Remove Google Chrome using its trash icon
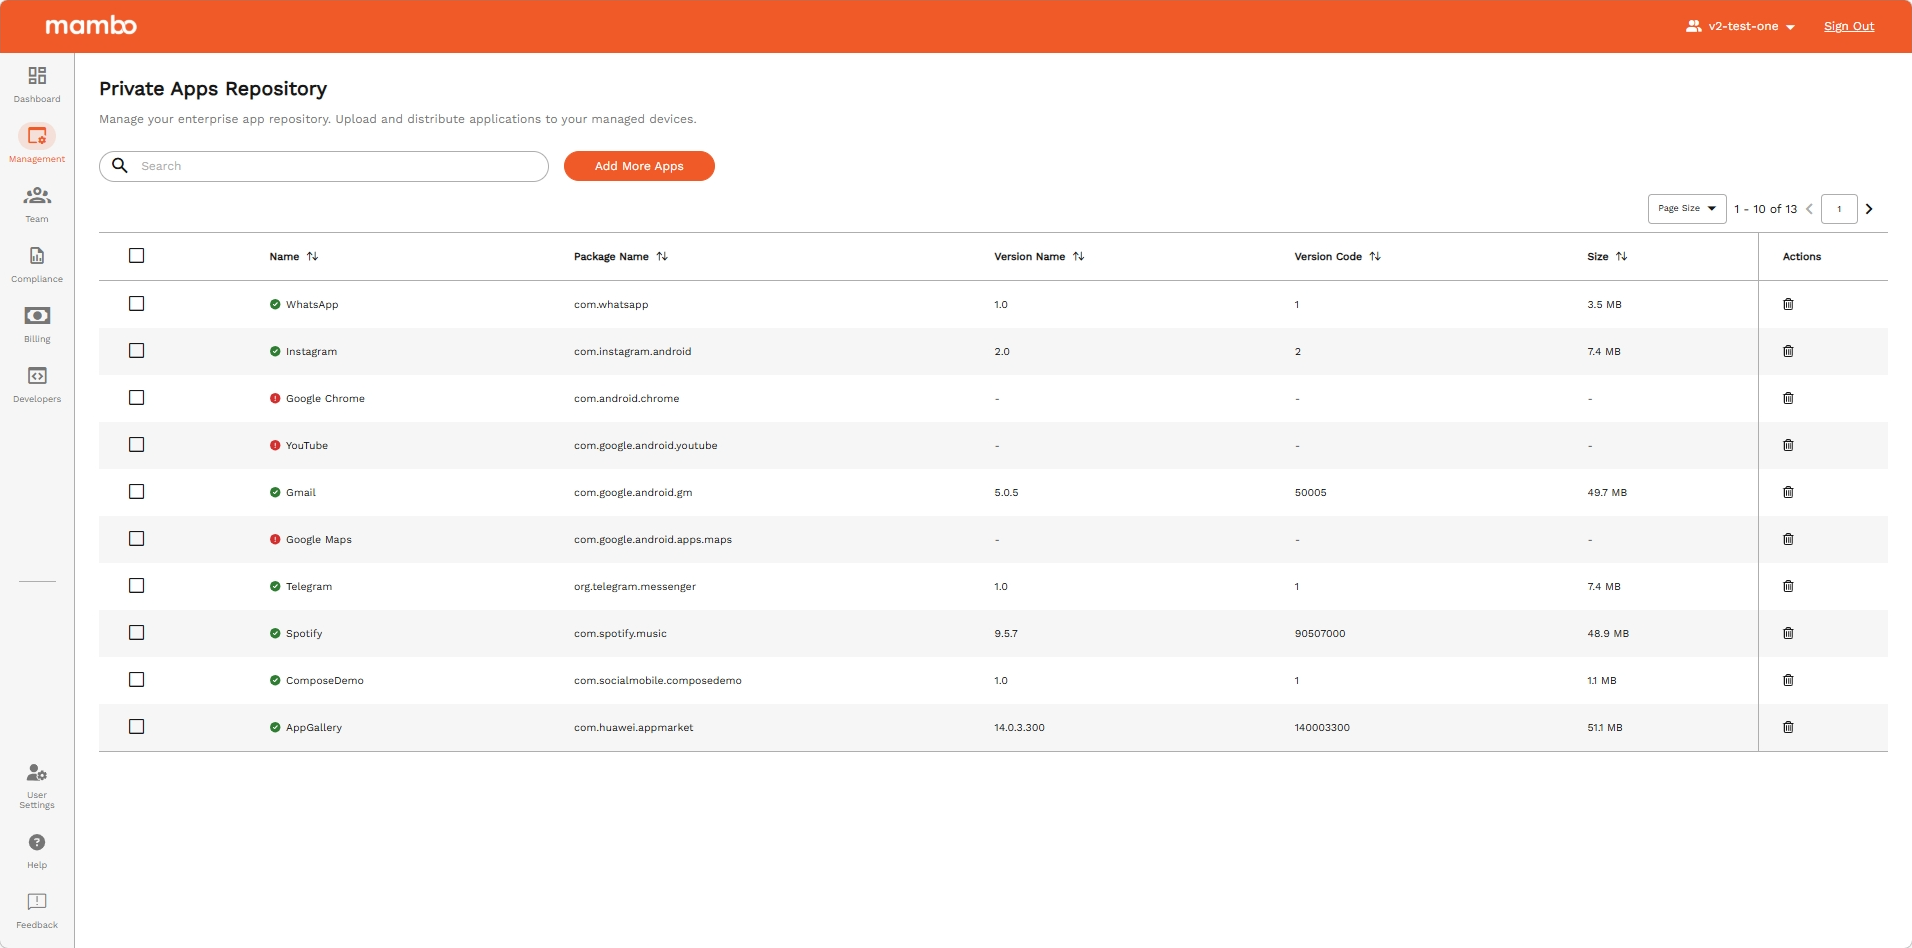 click(x=1788, y=398)
